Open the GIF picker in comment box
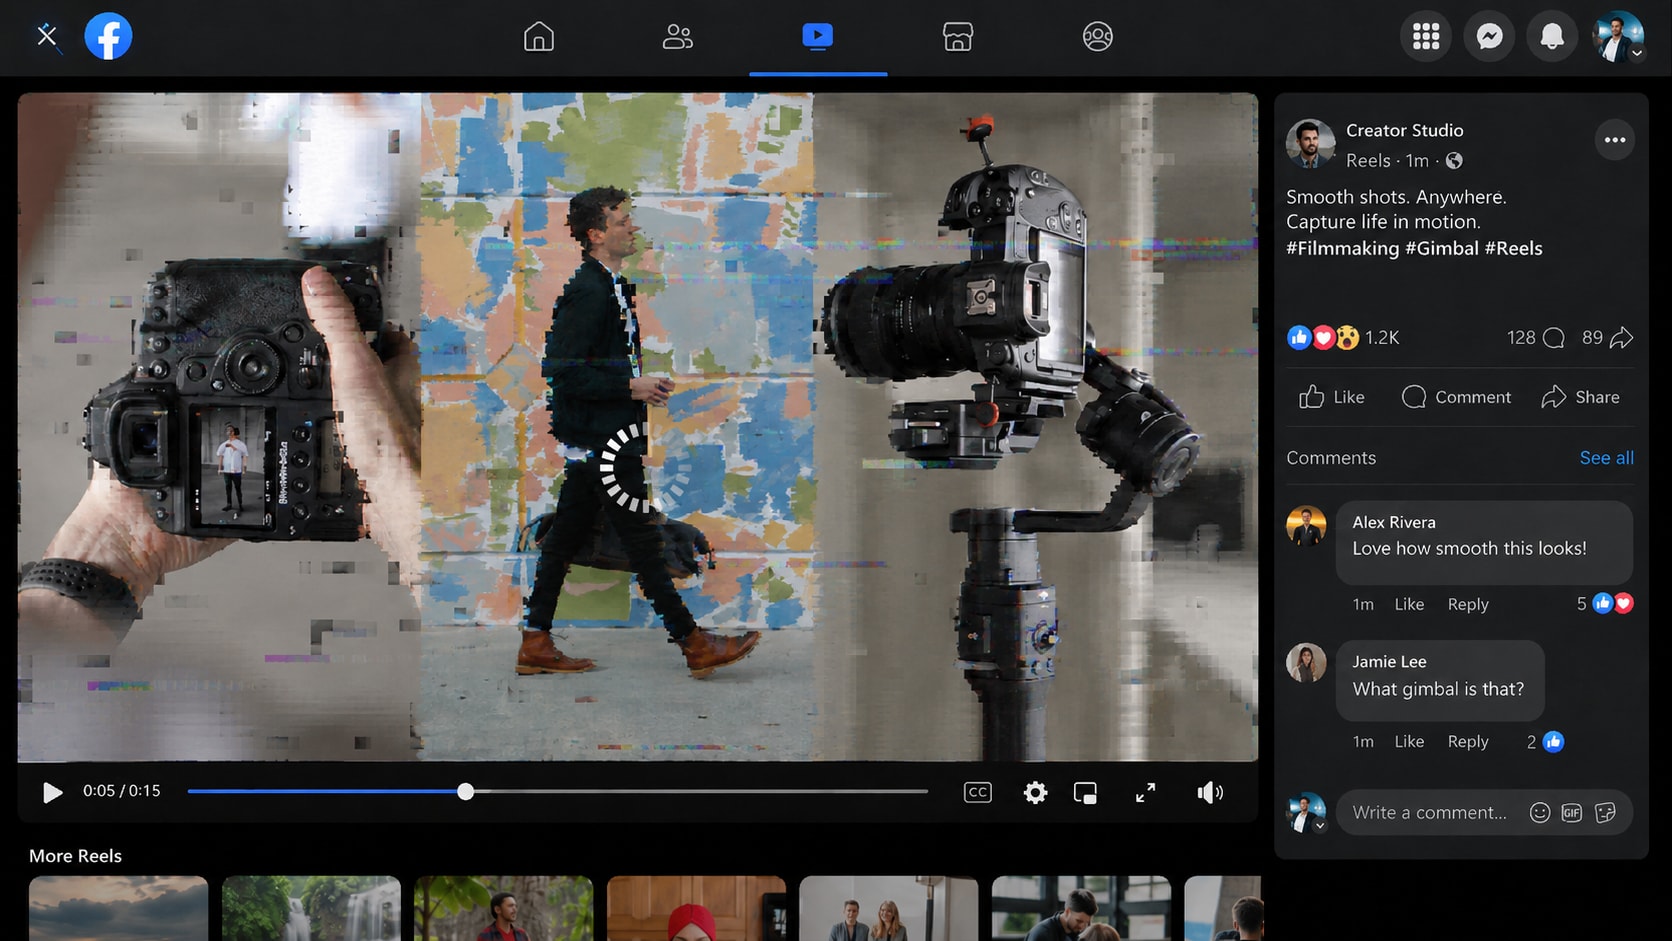 tap(1572, 812)
